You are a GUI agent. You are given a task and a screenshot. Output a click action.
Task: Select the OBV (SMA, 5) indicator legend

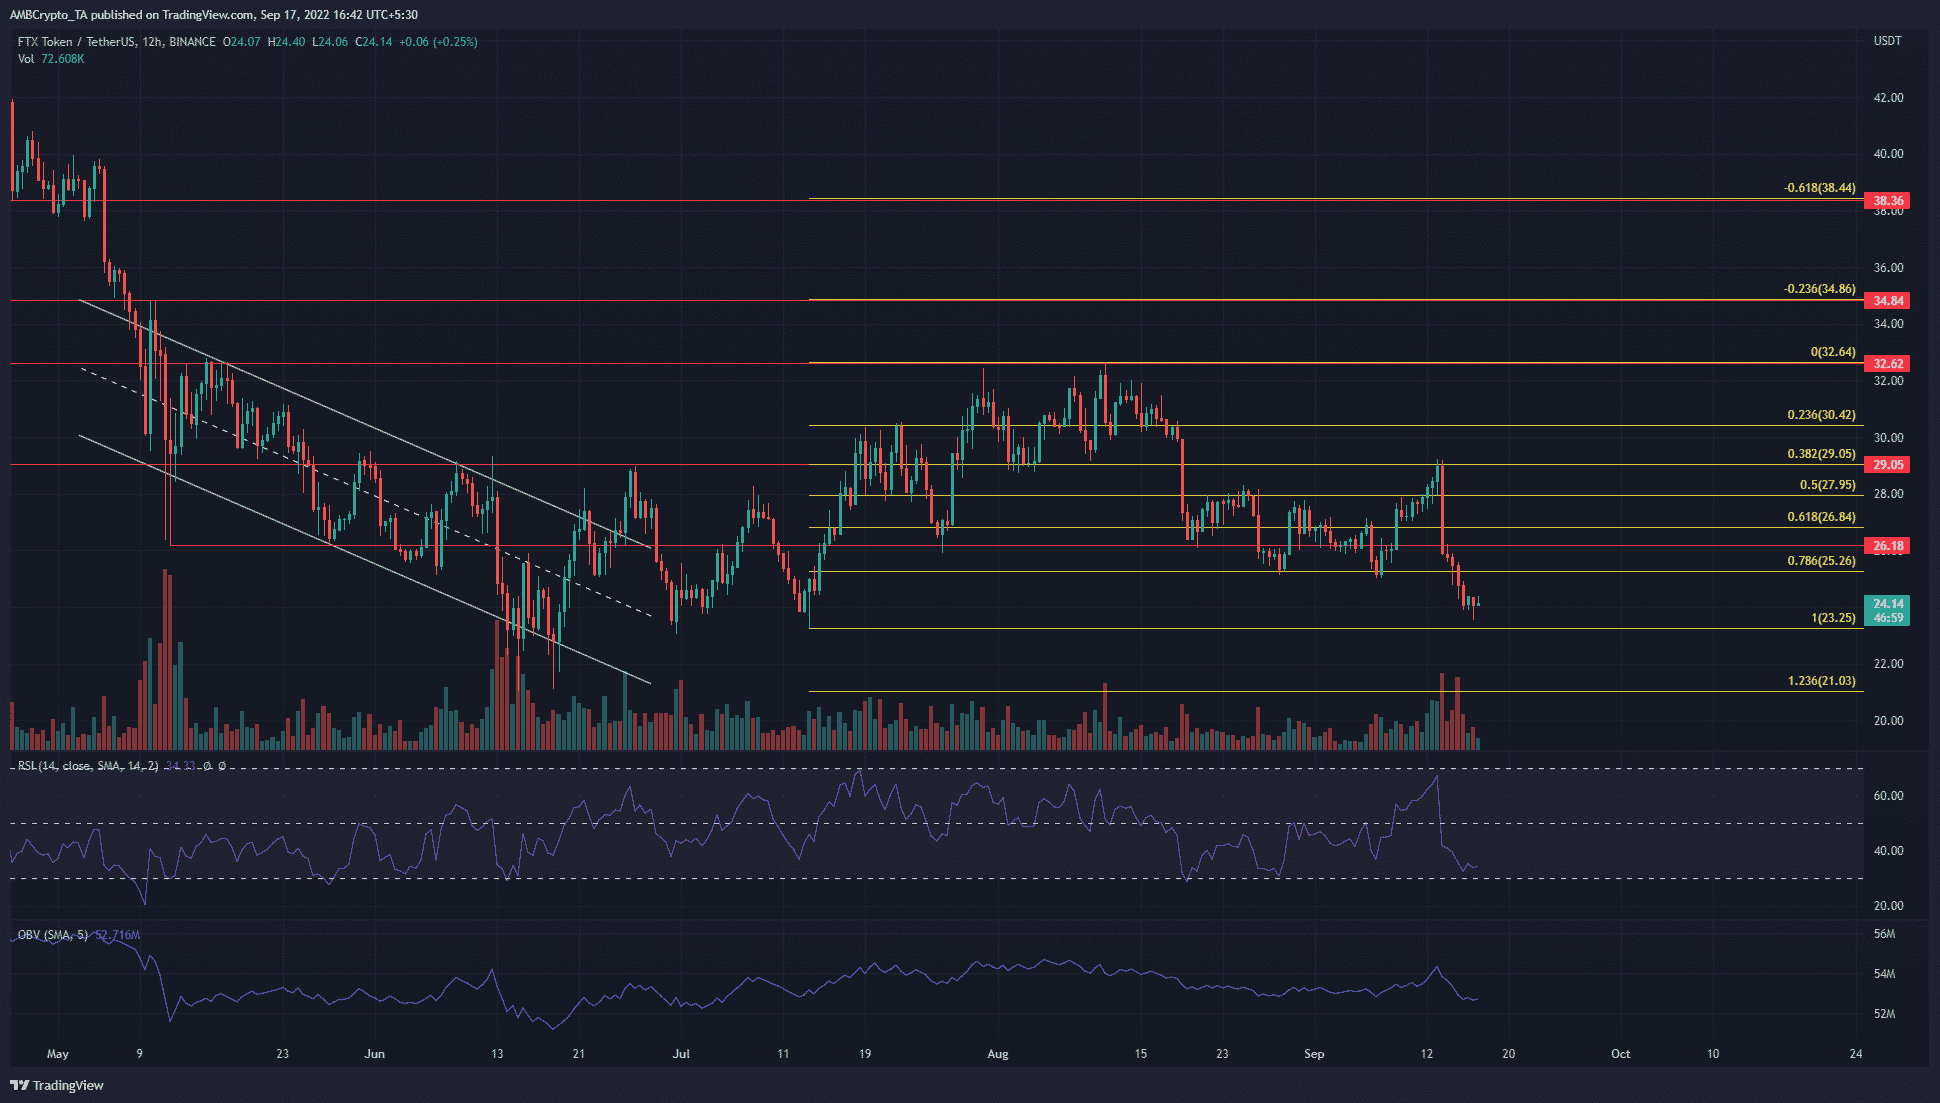53,935
